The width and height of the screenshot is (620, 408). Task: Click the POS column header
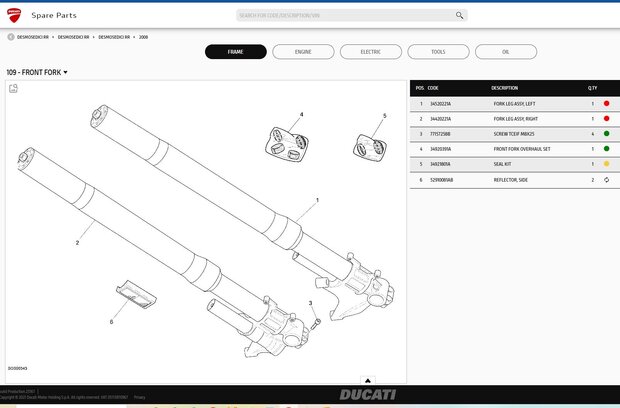click(x=420, y=88)
